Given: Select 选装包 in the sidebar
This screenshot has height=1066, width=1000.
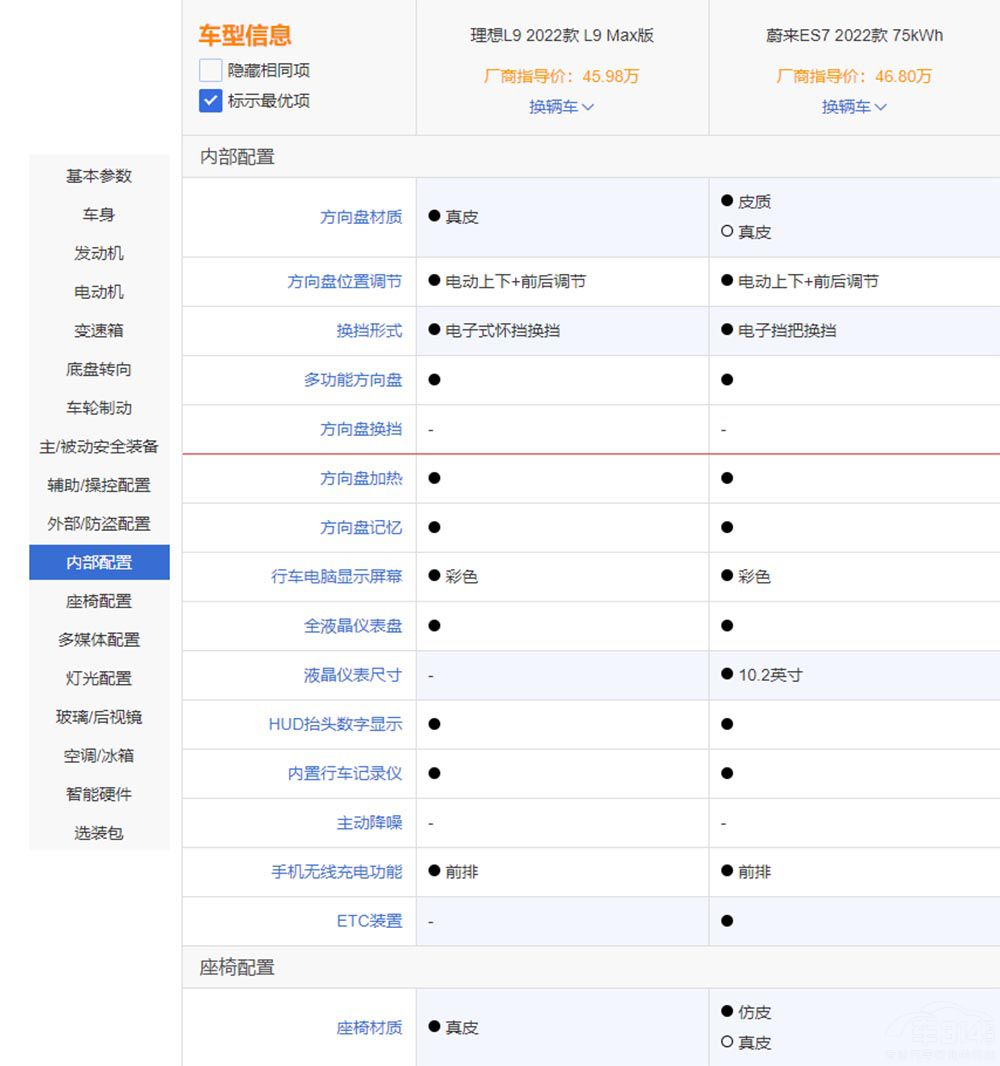Looking at the screenshot, I should click(99, 833).
